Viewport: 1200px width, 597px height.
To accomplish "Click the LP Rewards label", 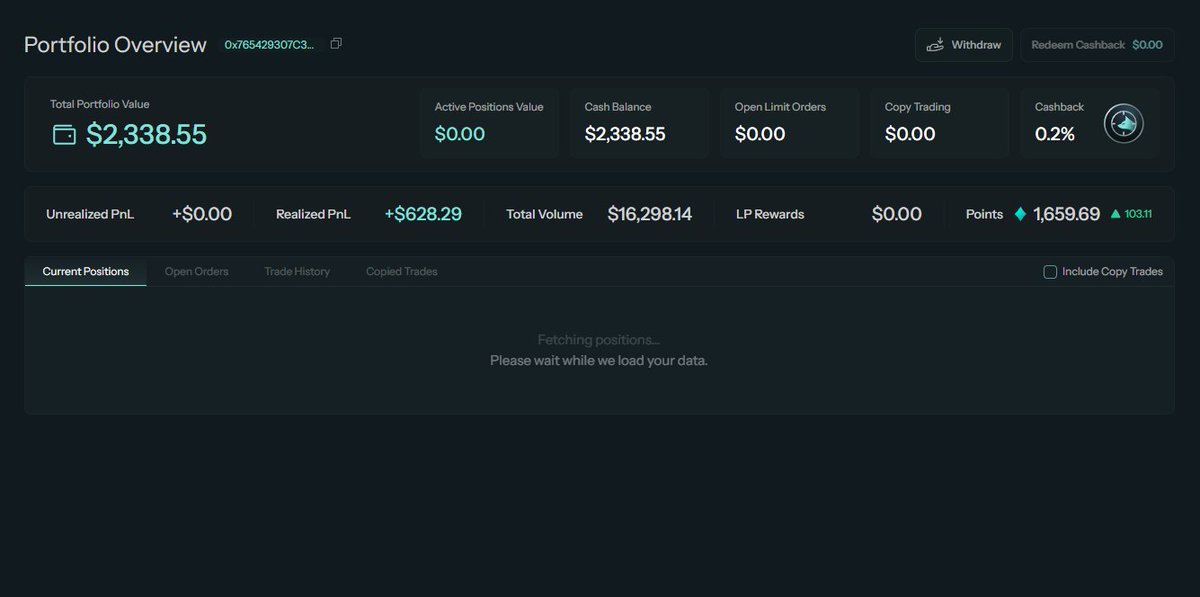I will coord(770,214).
